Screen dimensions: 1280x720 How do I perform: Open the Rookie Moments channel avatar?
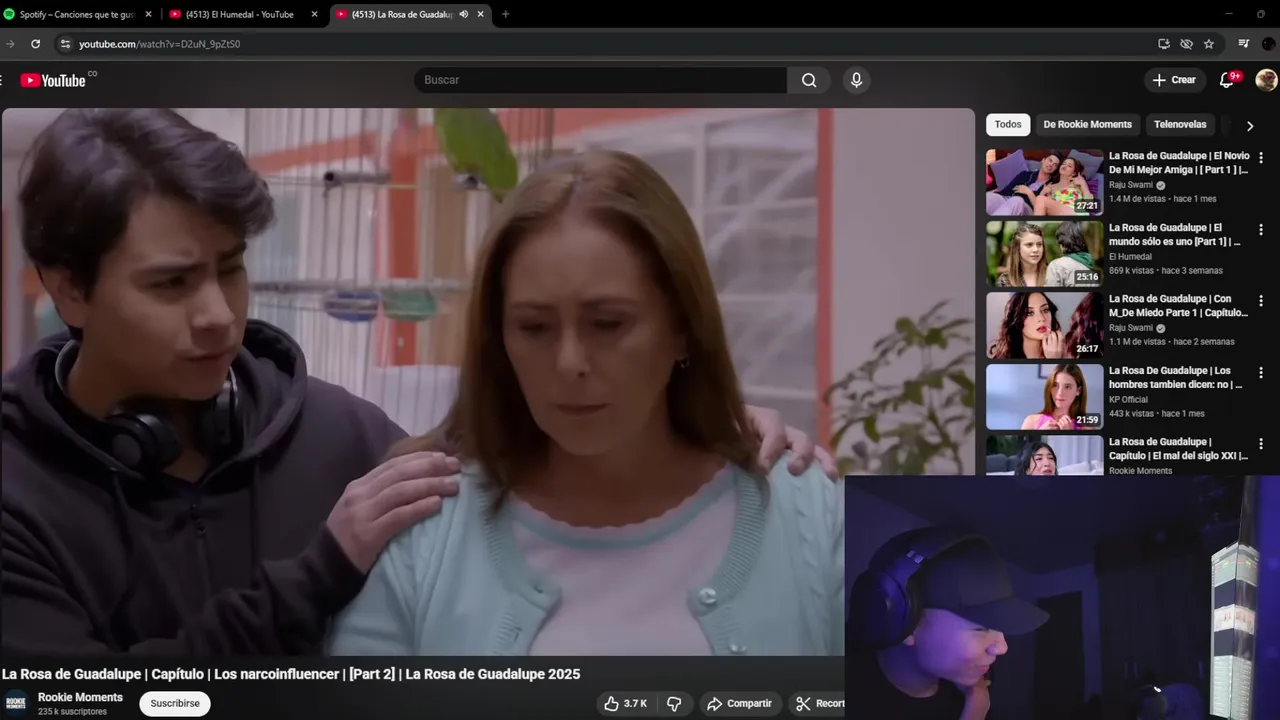click(16, 704)
